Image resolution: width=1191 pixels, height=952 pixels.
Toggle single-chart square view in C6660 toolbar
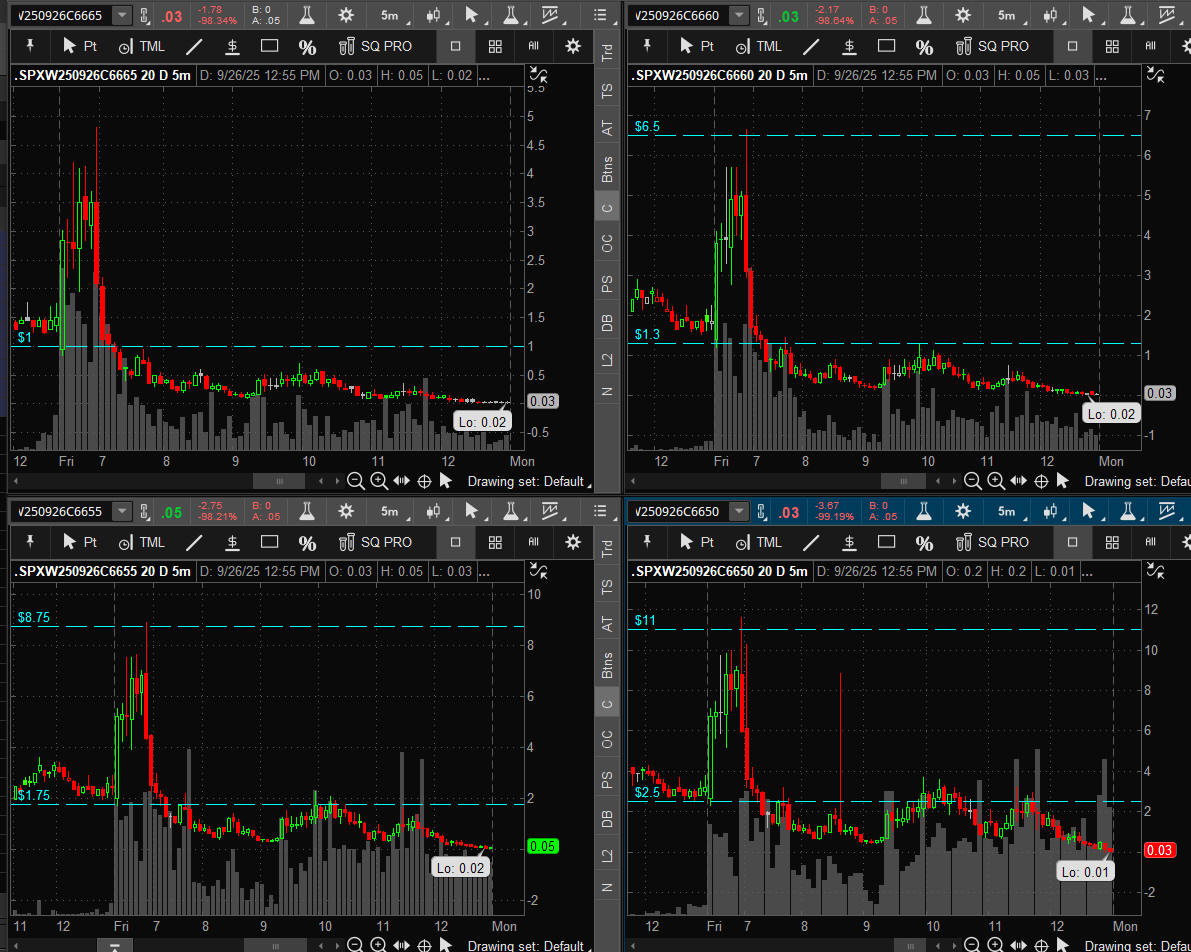[1072, 46]
